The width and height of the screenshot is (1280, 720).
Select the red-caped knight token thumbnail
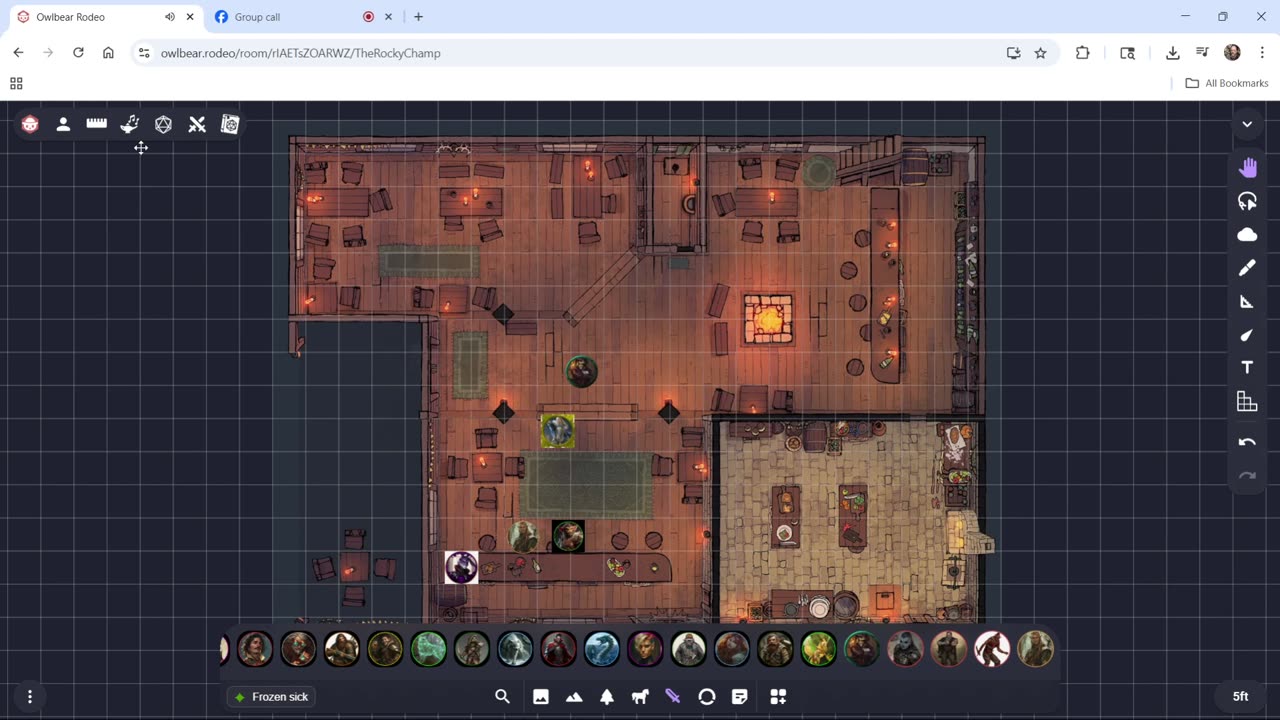[x=559, y=649]
